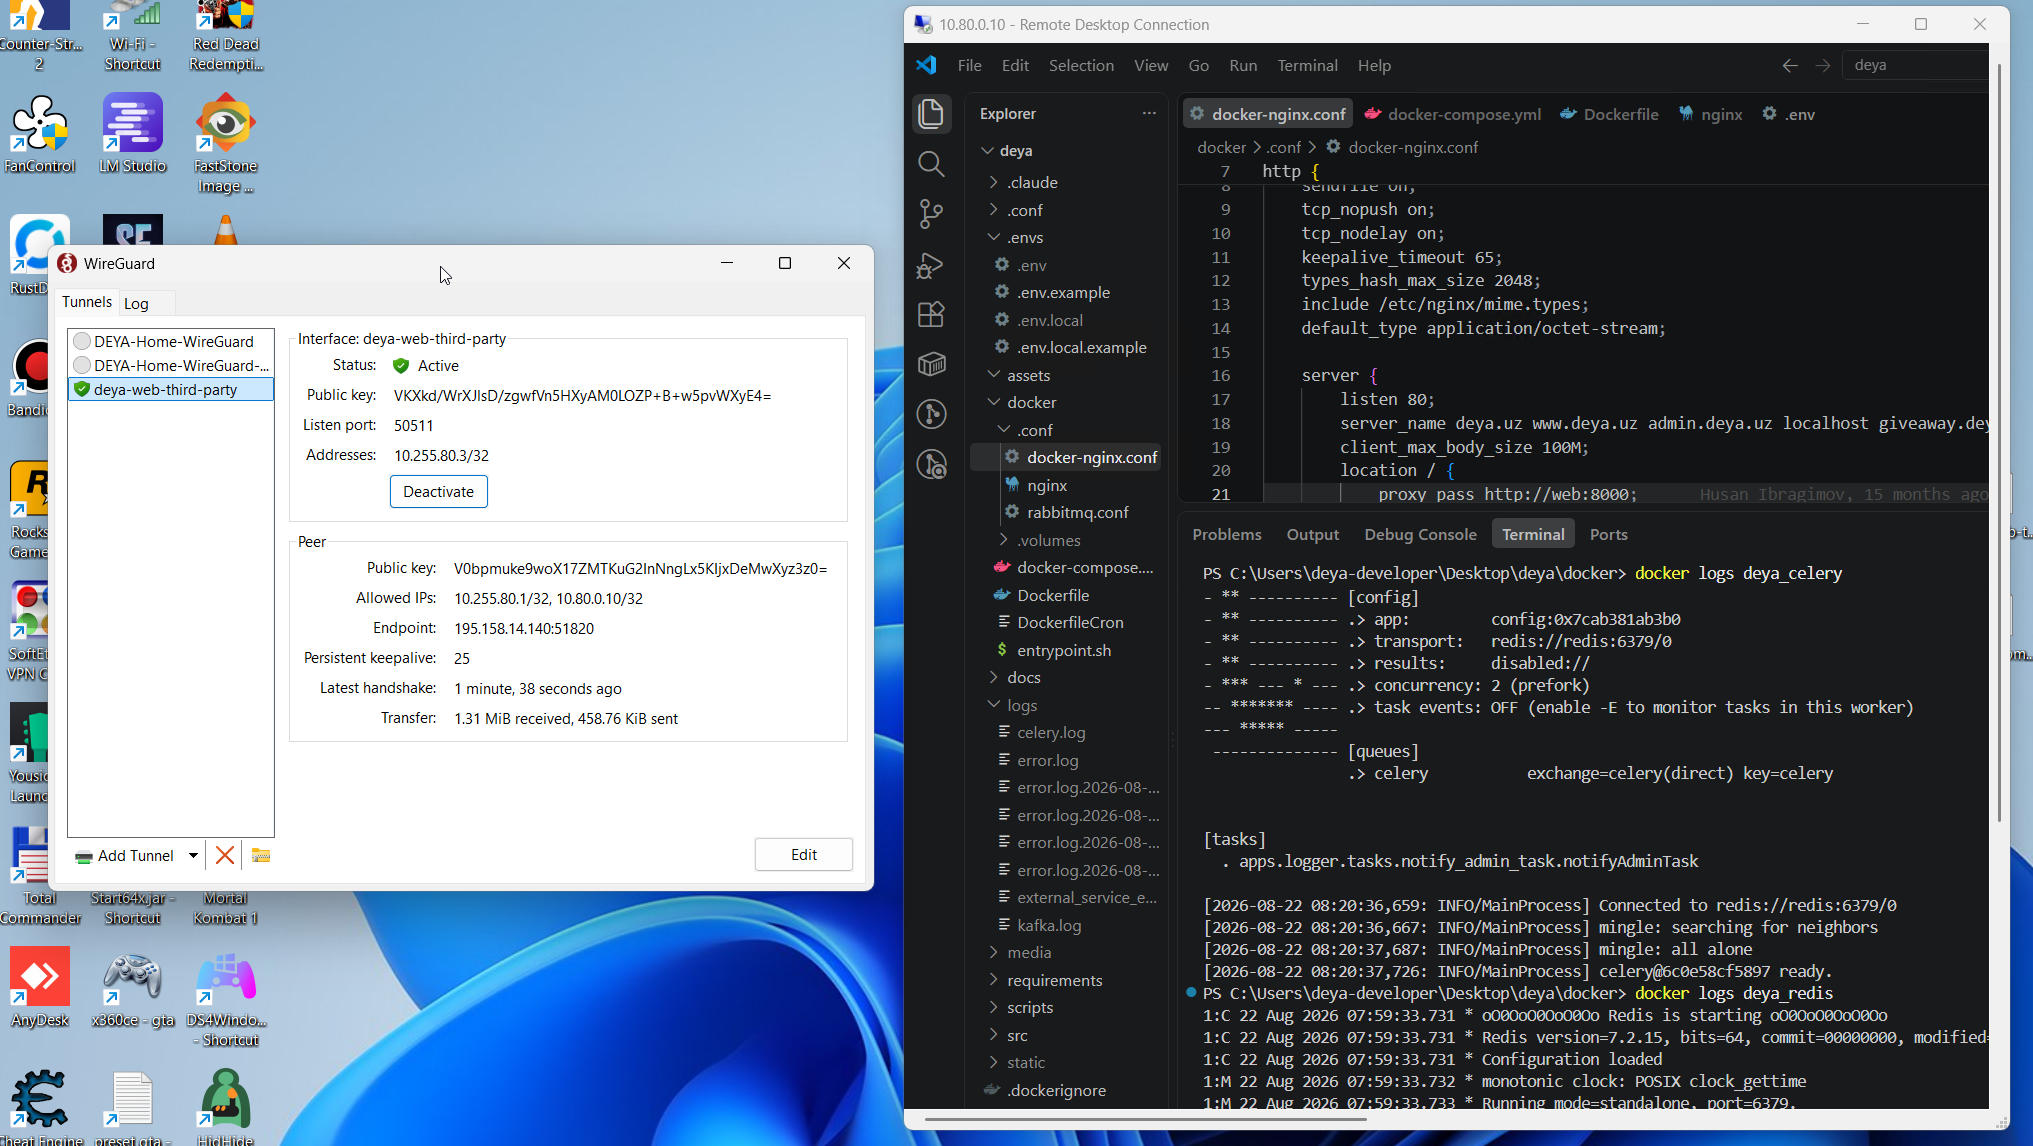2033x1146 pixels.
Task: Open DockerfileCron in the Explorer
Action: (1070, 622)
